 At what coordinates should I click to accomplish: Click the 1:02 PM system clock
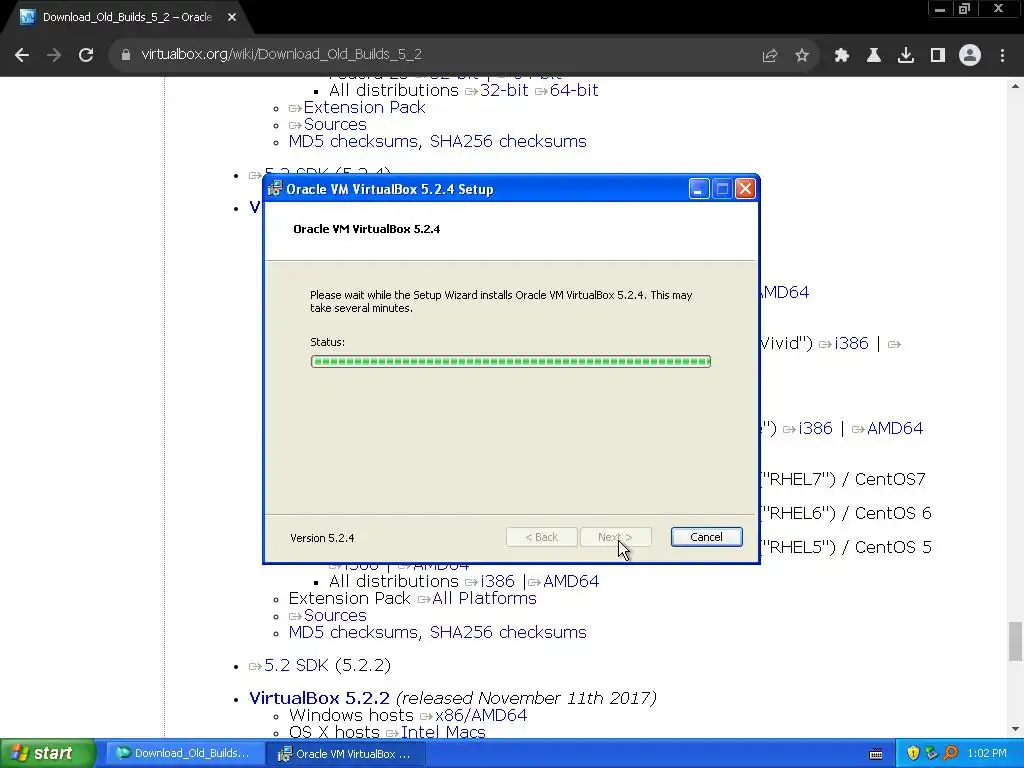coord(987,753)
